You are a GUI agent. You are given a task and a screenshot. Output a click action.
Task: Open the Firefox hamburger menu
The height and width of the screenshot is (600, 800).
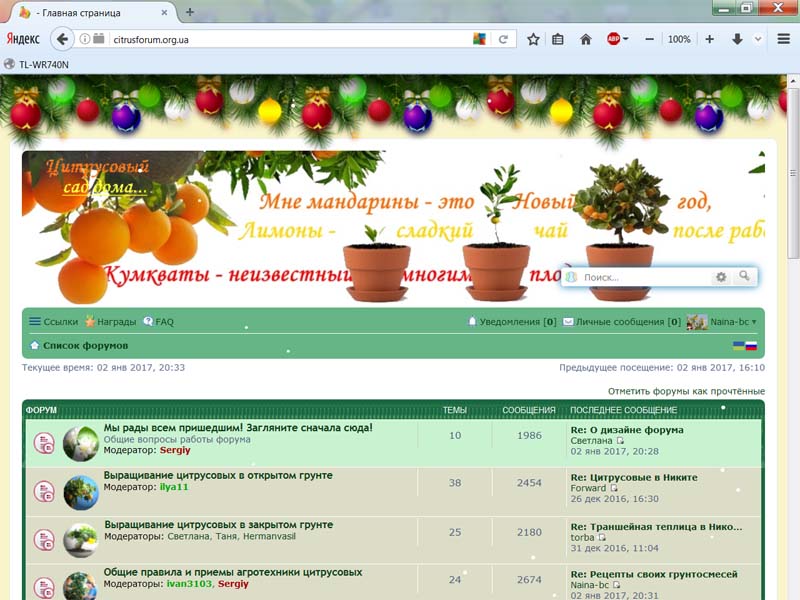point(783,39)
